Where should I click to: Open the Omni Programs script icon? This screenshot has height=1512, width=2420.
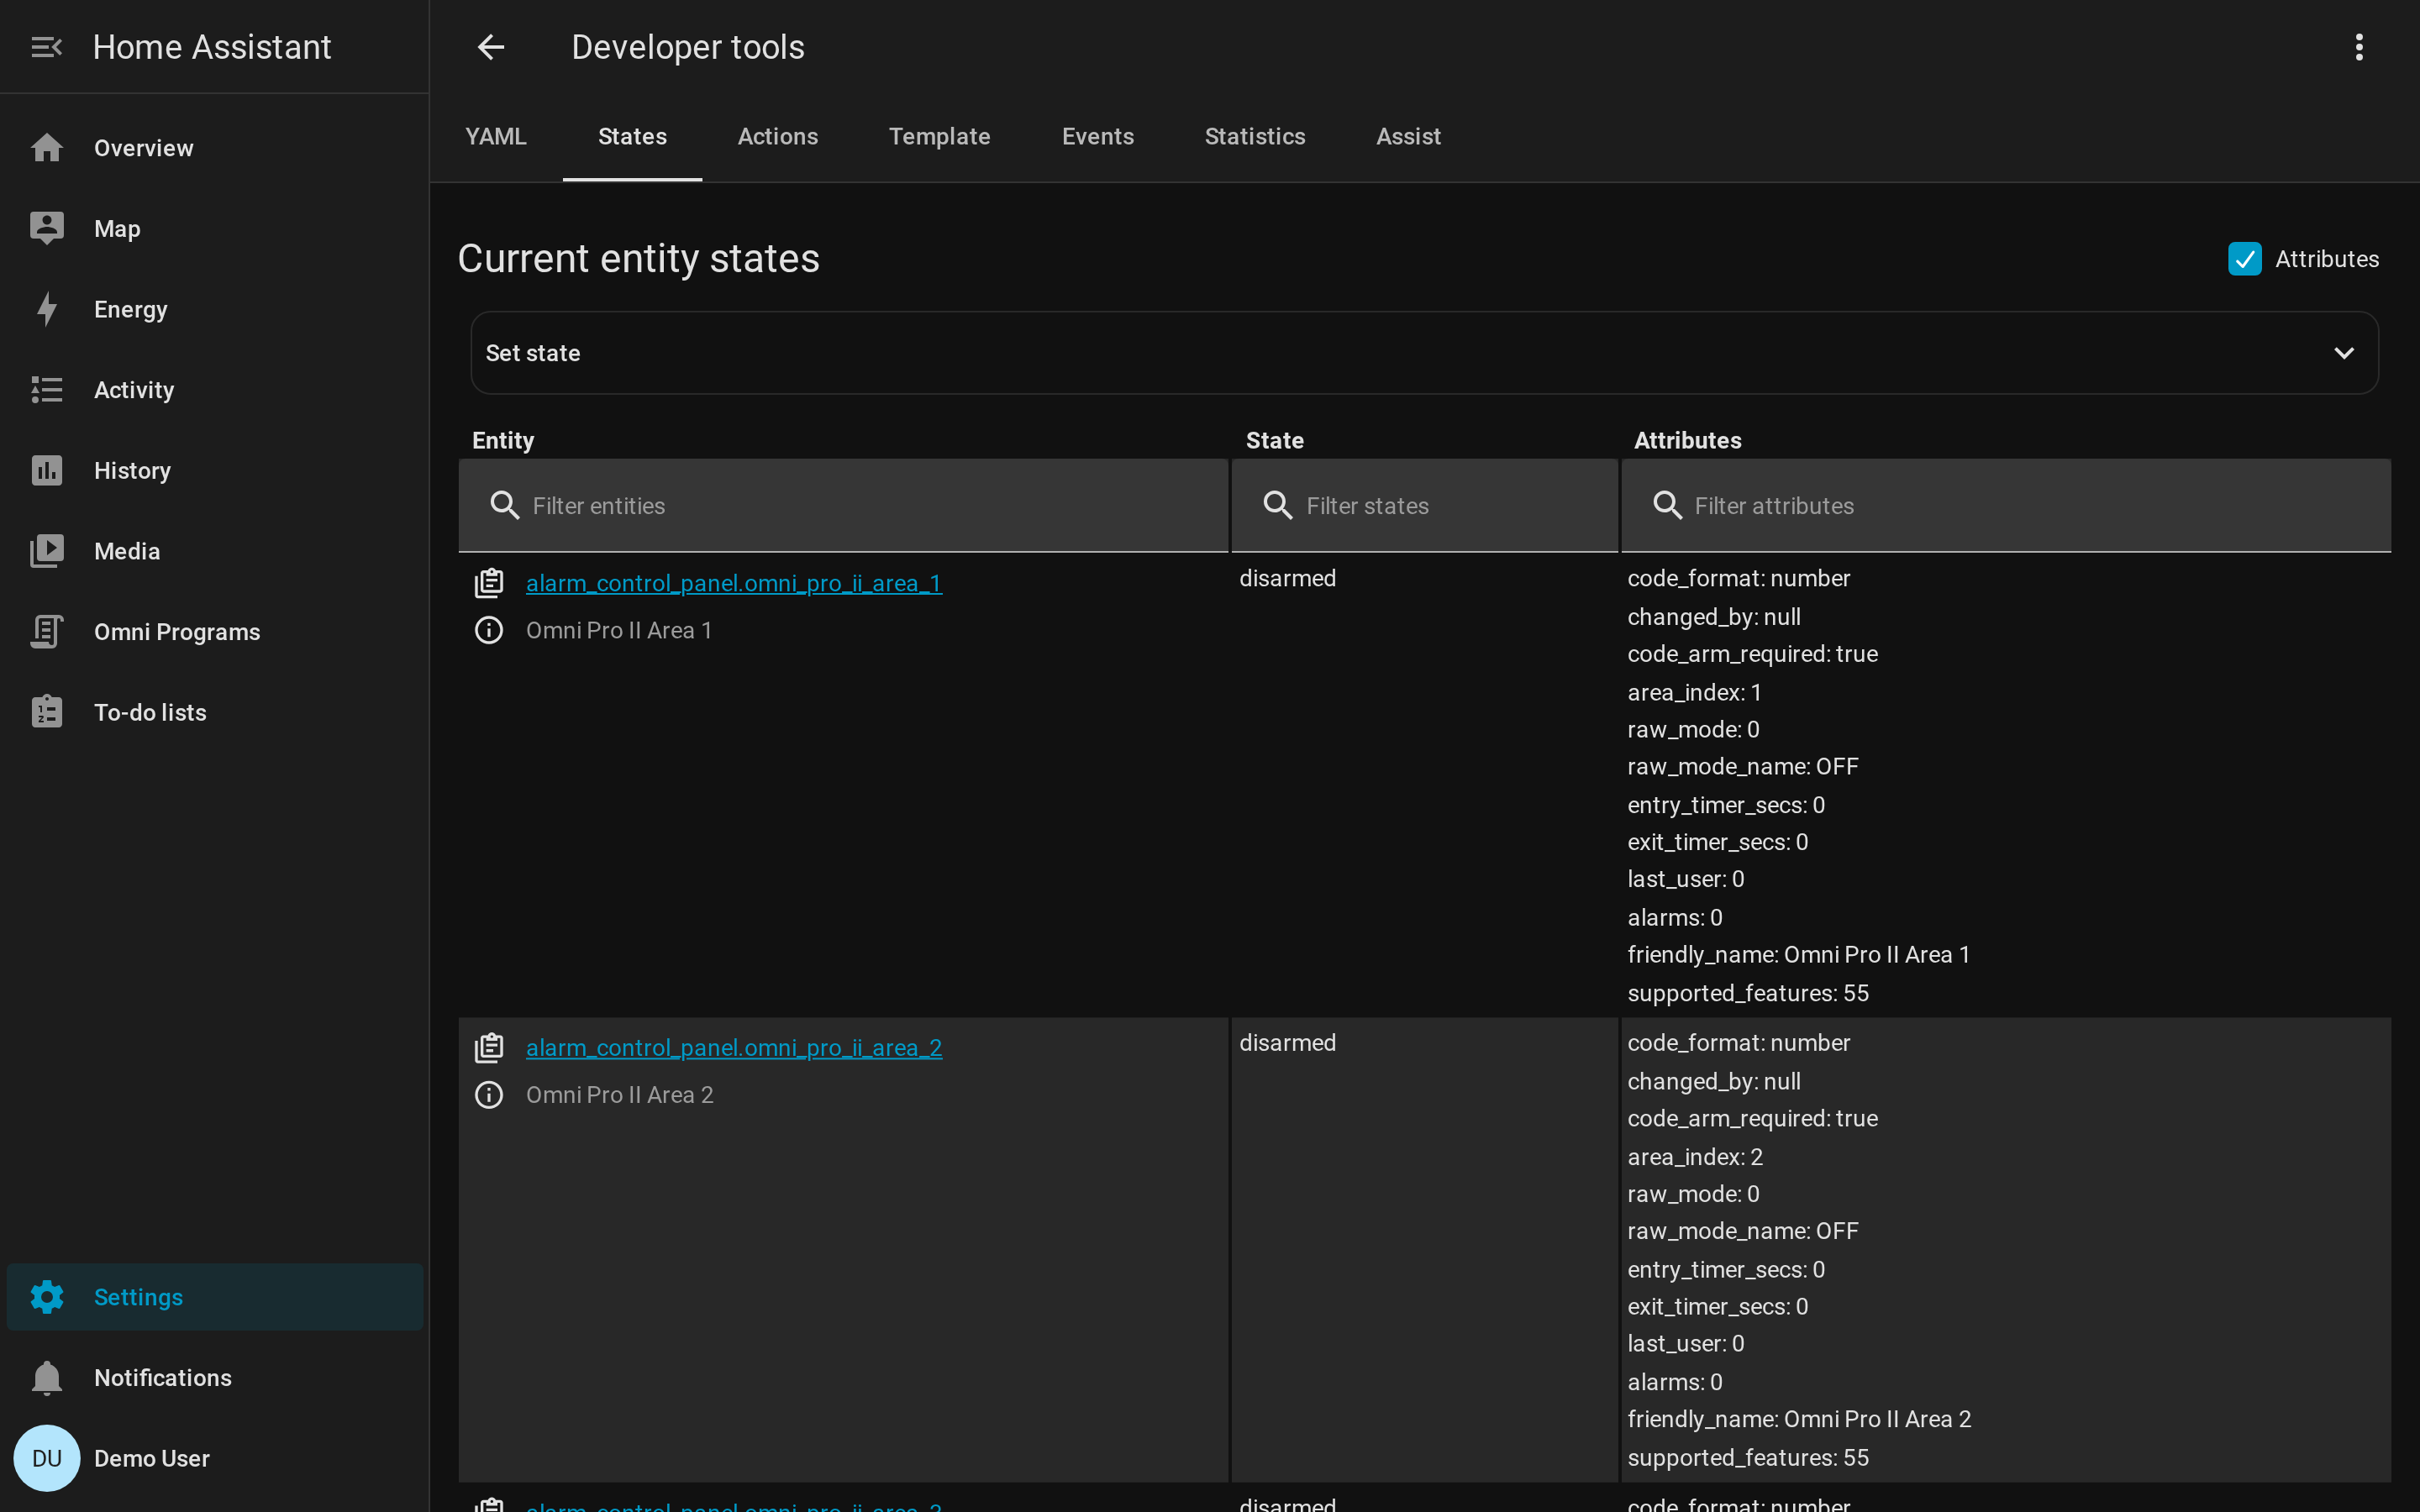[x=47, y=632]
